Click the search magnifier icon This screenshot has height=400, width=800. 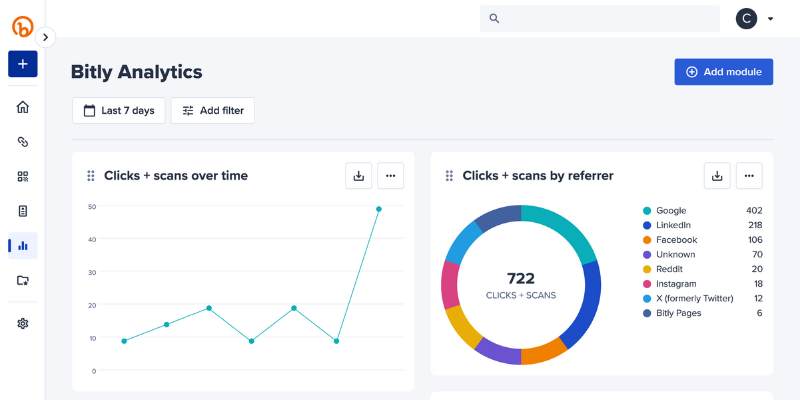[x=494, y=18]
